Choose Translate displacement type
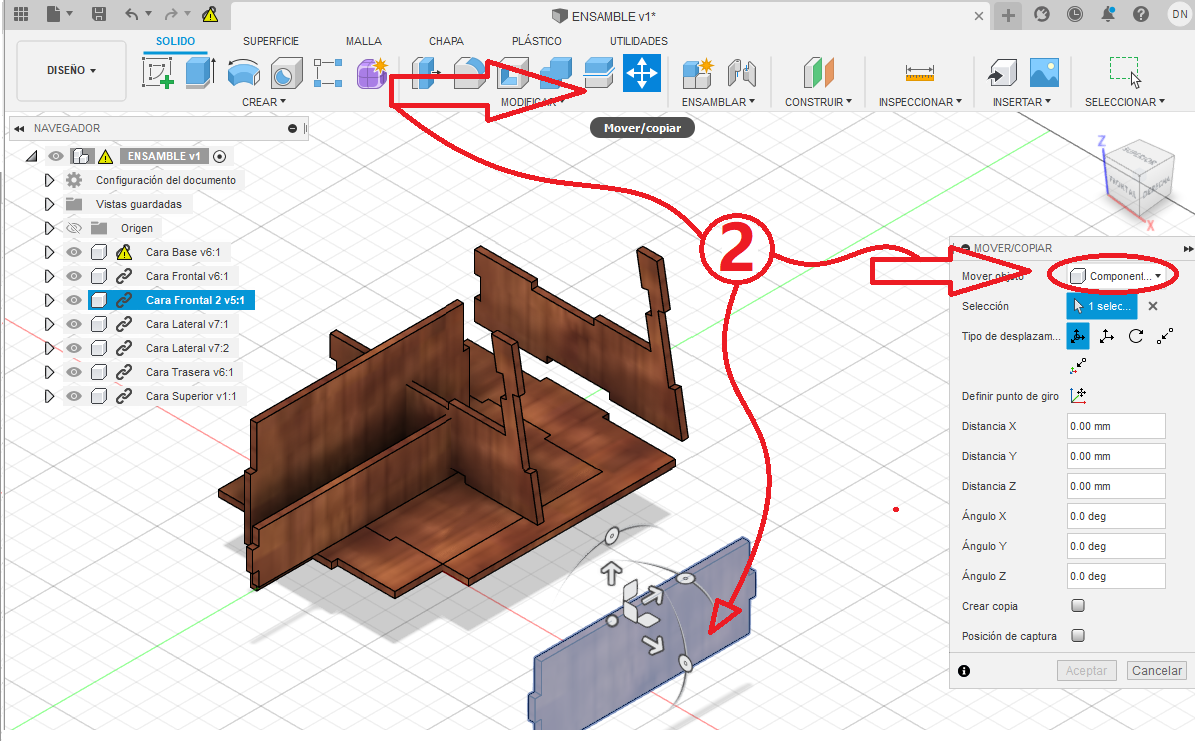Viewport: 1195px width, 741px height. click(1107, 336)
